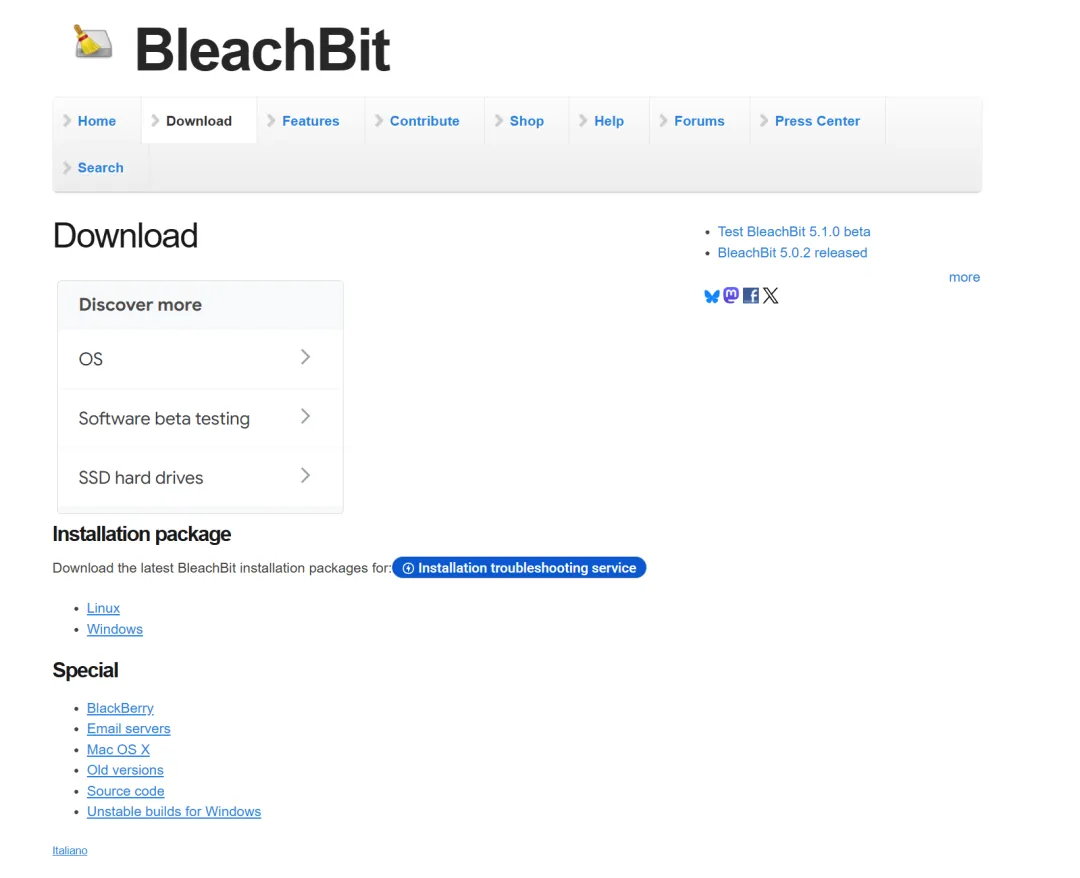
Task: Expand the OS chevron in Discover more
Action: (305, 357)
